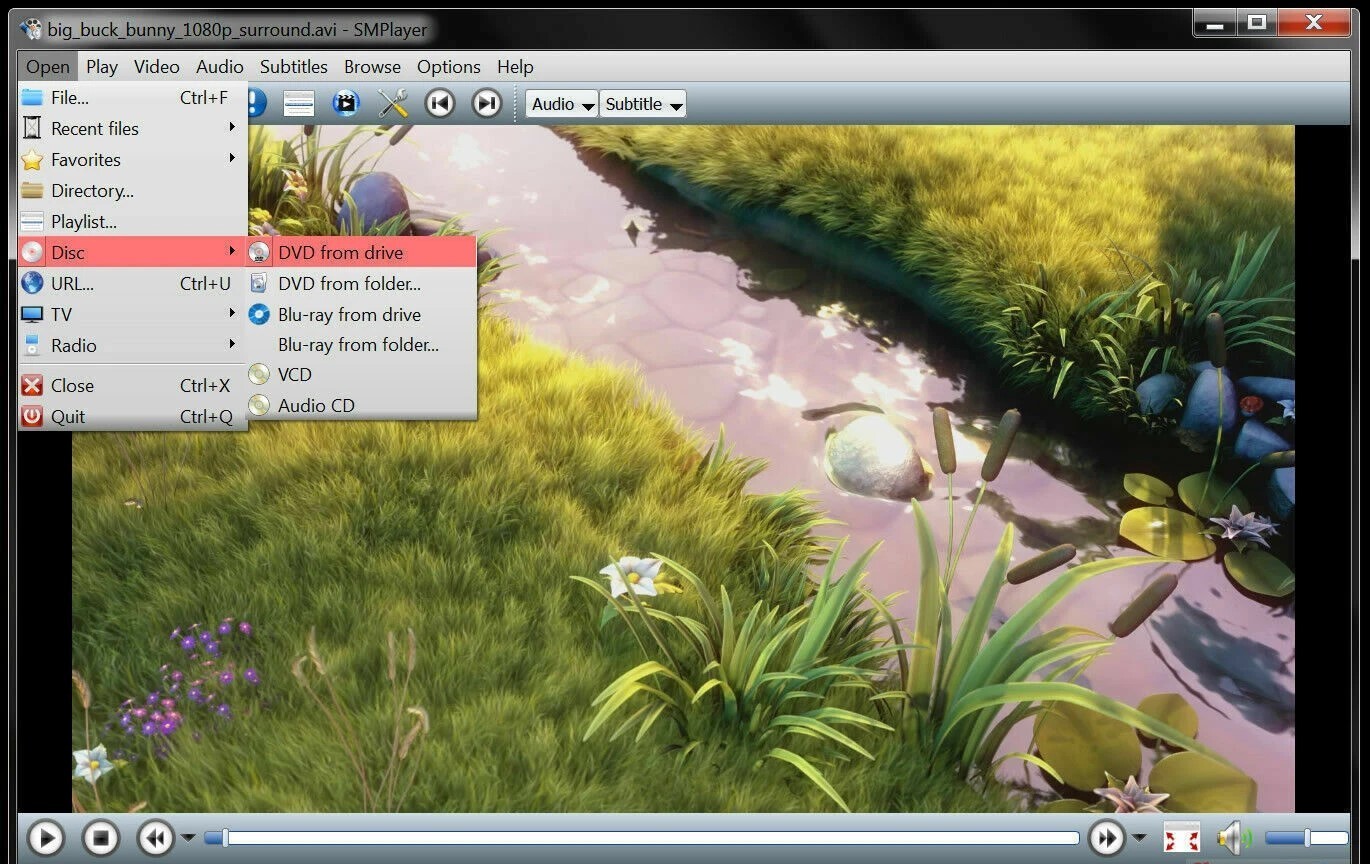Click the Stop button
Image resolution: width=1370 pixels, height=864 pixels.
click(100, 838)
